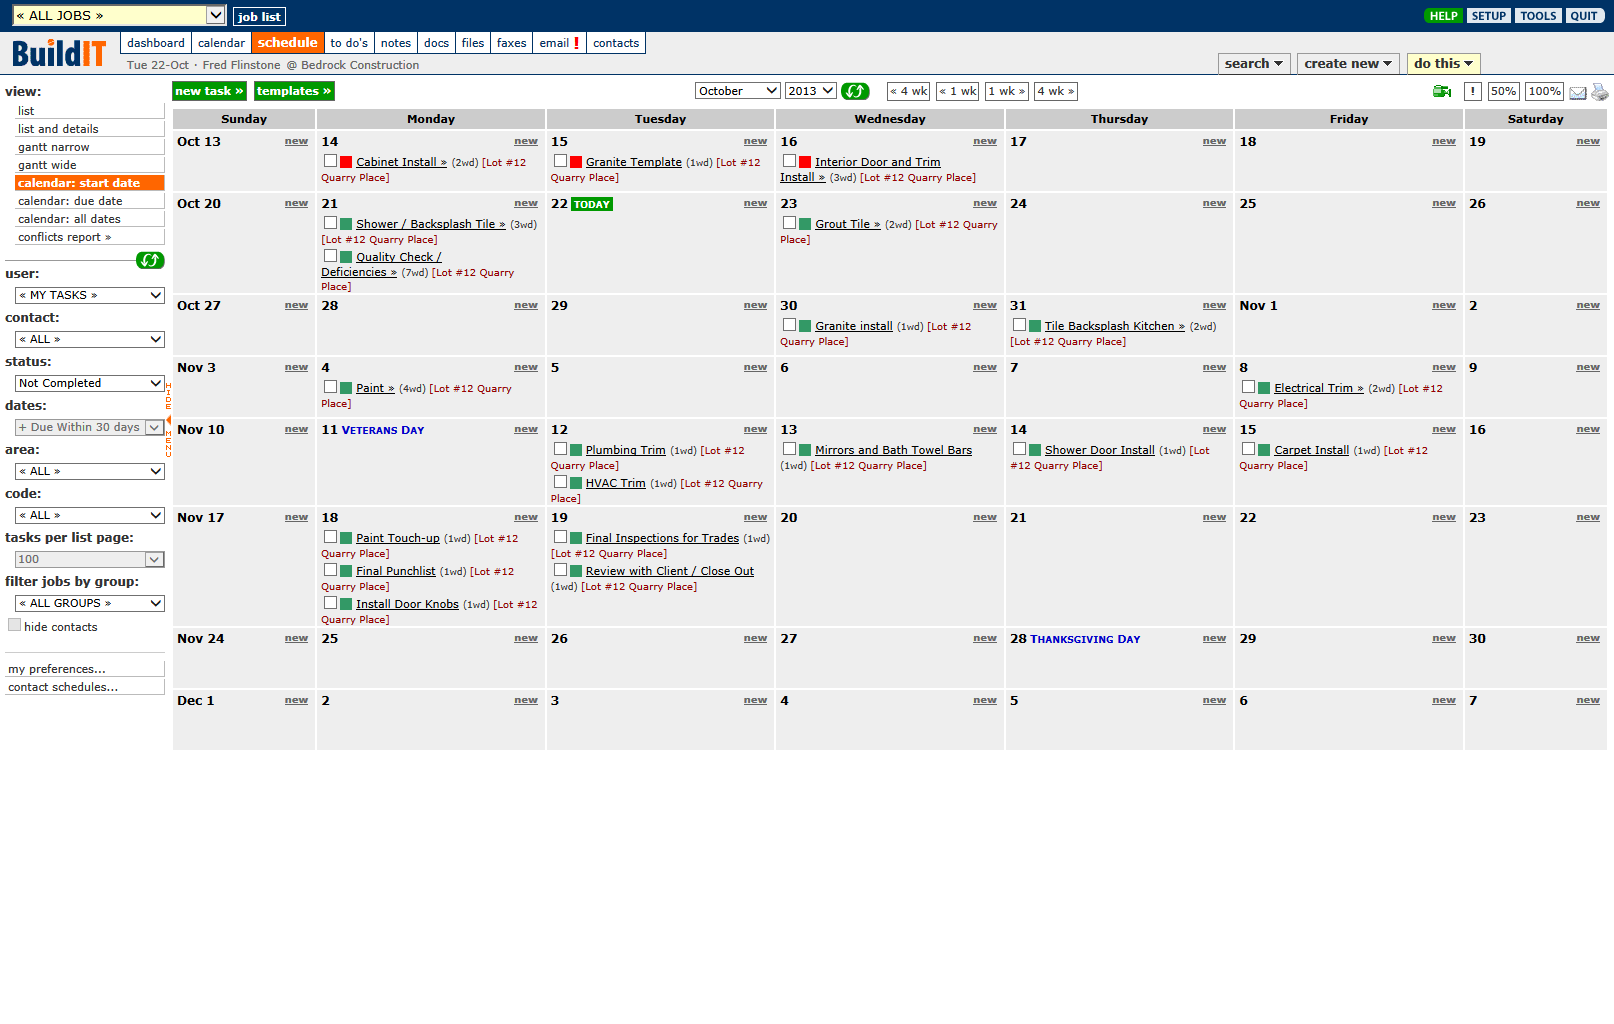
Task: Click the exclamation alert icon near zoom controls
Action: click(1473, 91)
